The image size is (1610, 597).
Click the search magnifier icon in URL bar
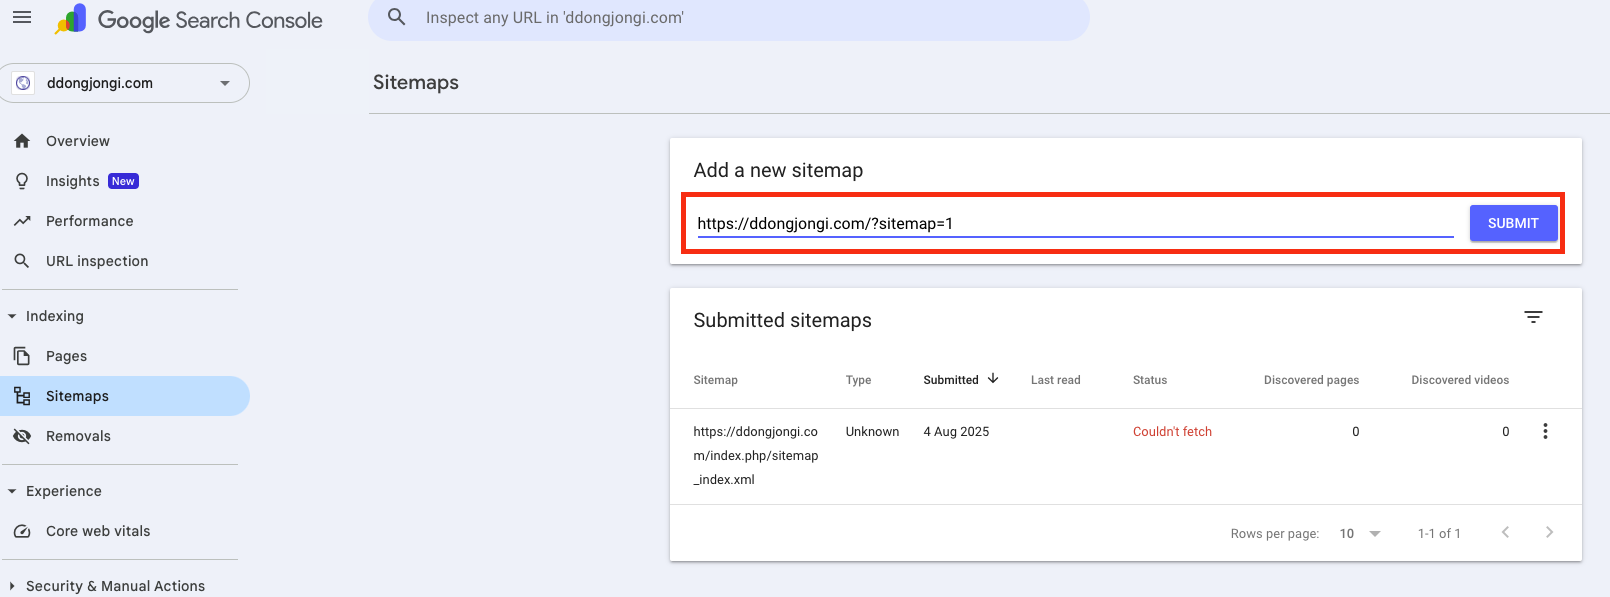coord(397,17)
